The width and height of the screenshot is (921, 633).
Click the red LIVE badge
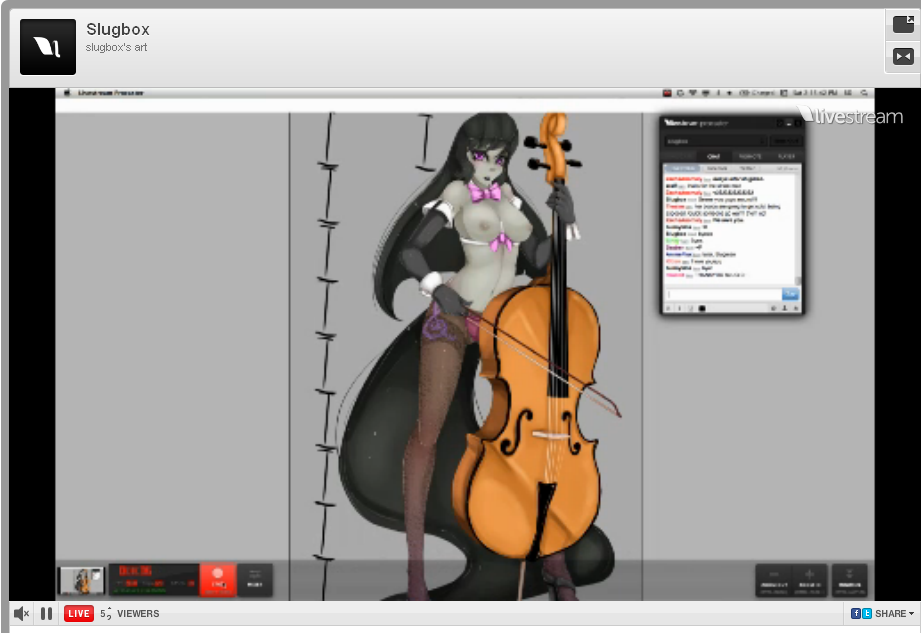coord(79,614)
